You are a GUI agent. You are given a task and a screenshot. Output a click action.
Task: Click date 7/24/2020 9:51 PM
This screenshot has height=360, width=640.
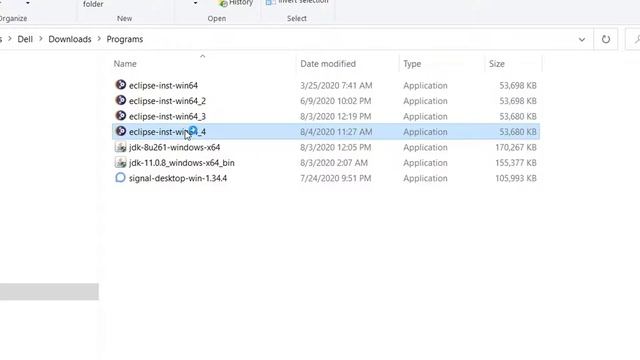tap(336, 178)
